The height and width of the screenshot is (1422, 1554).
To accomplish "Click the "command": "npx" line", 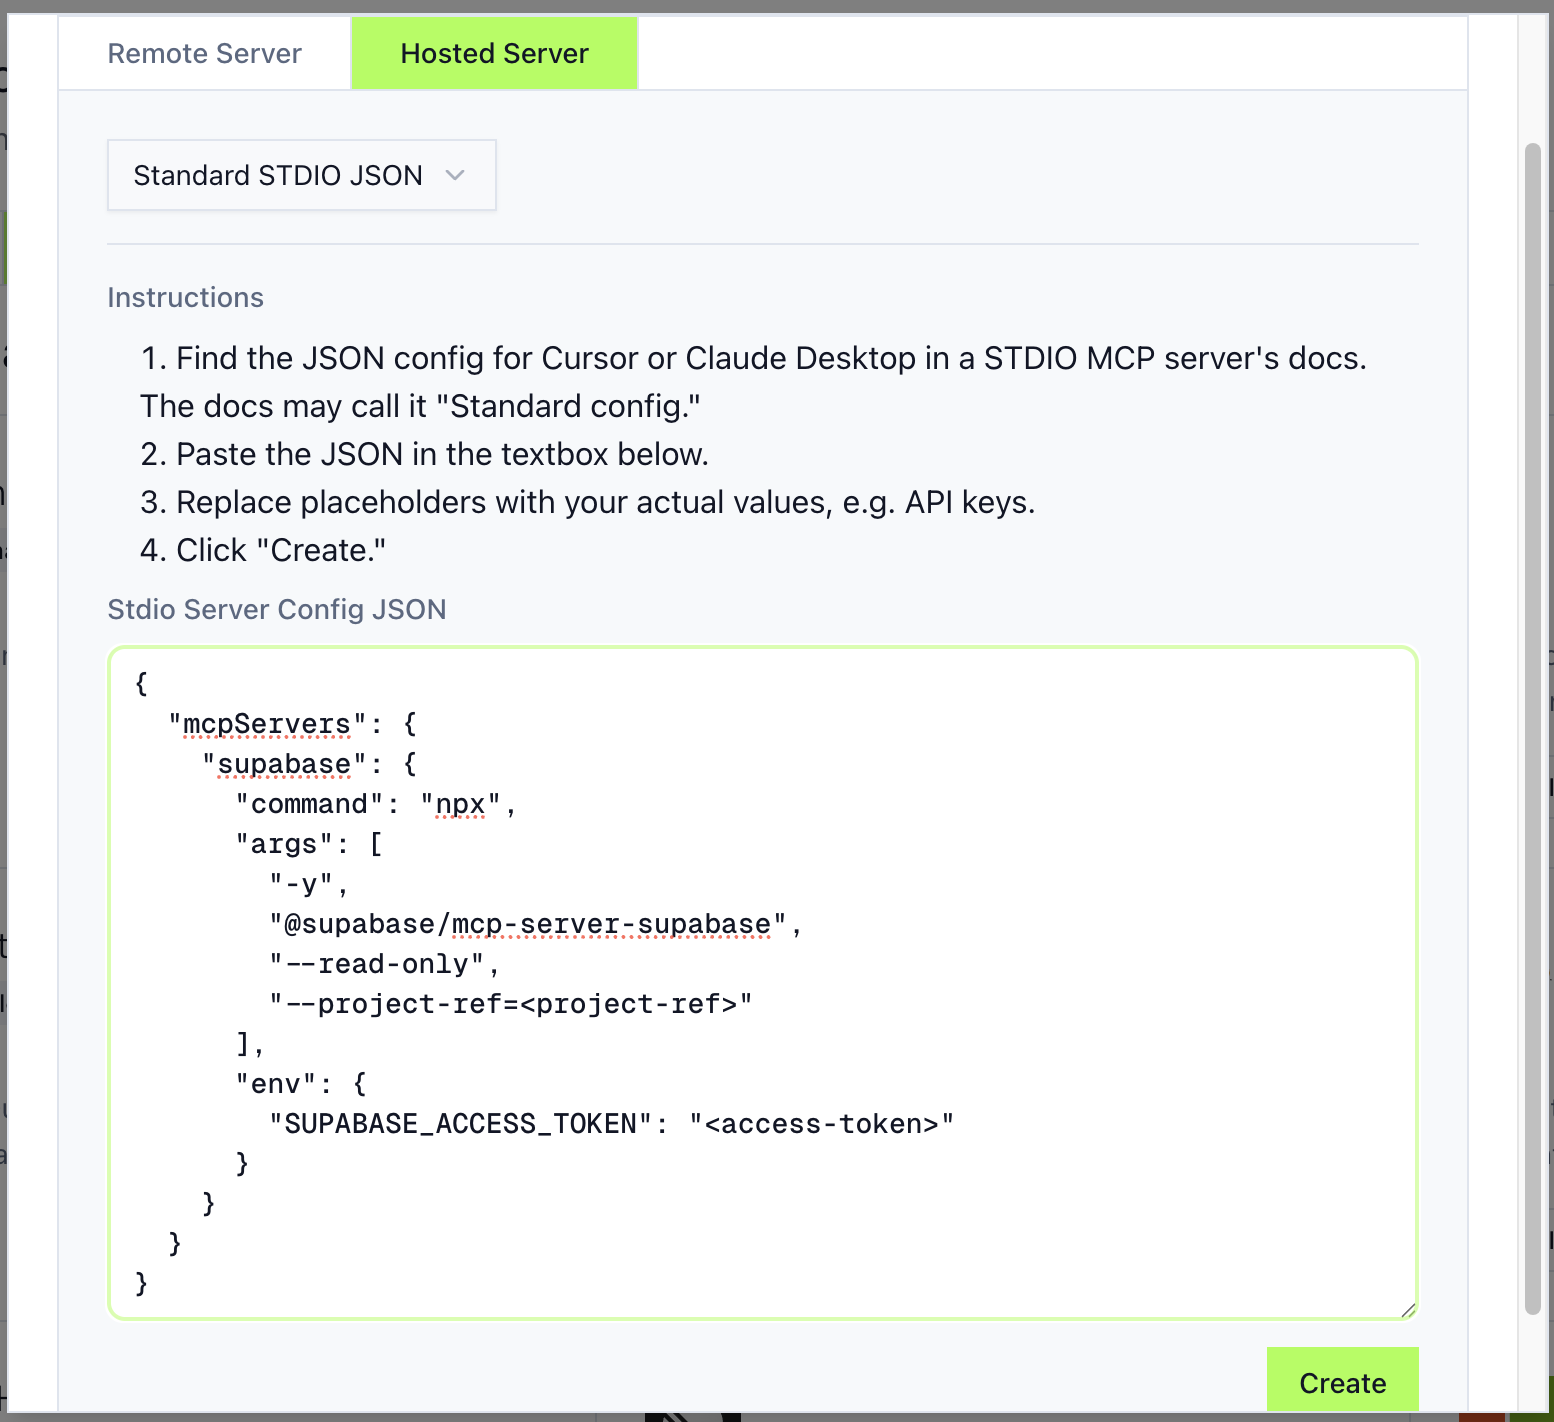I will (376, 804).
